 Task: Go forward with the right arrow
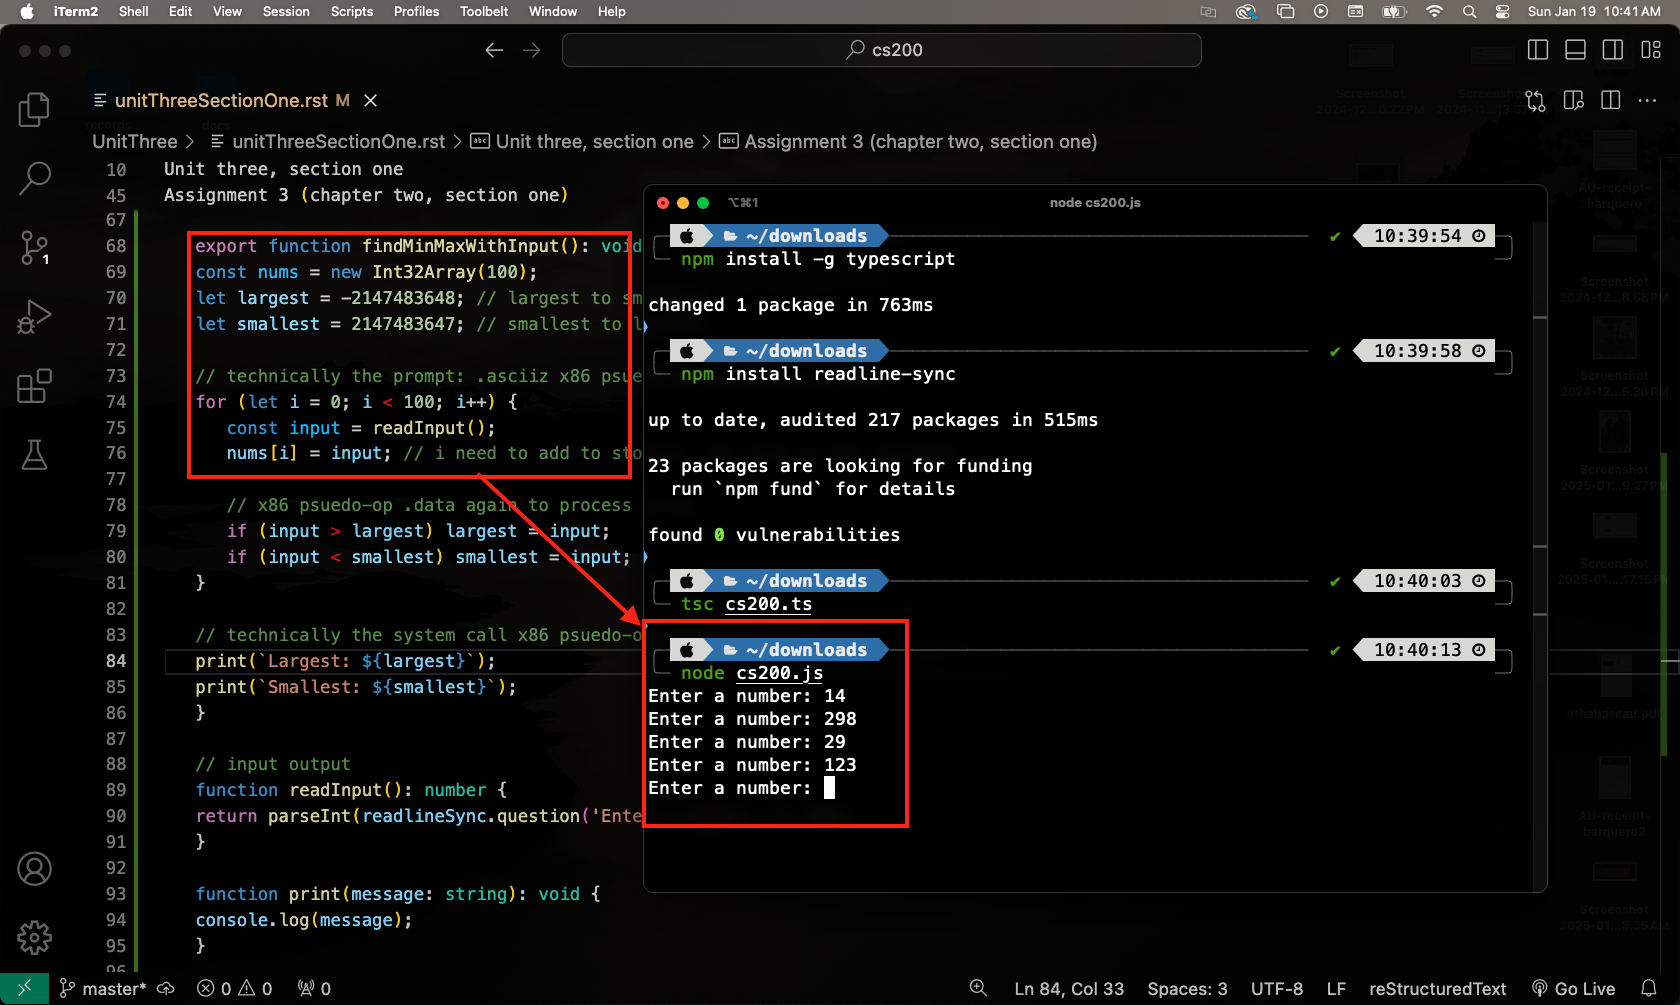(532, 50)
